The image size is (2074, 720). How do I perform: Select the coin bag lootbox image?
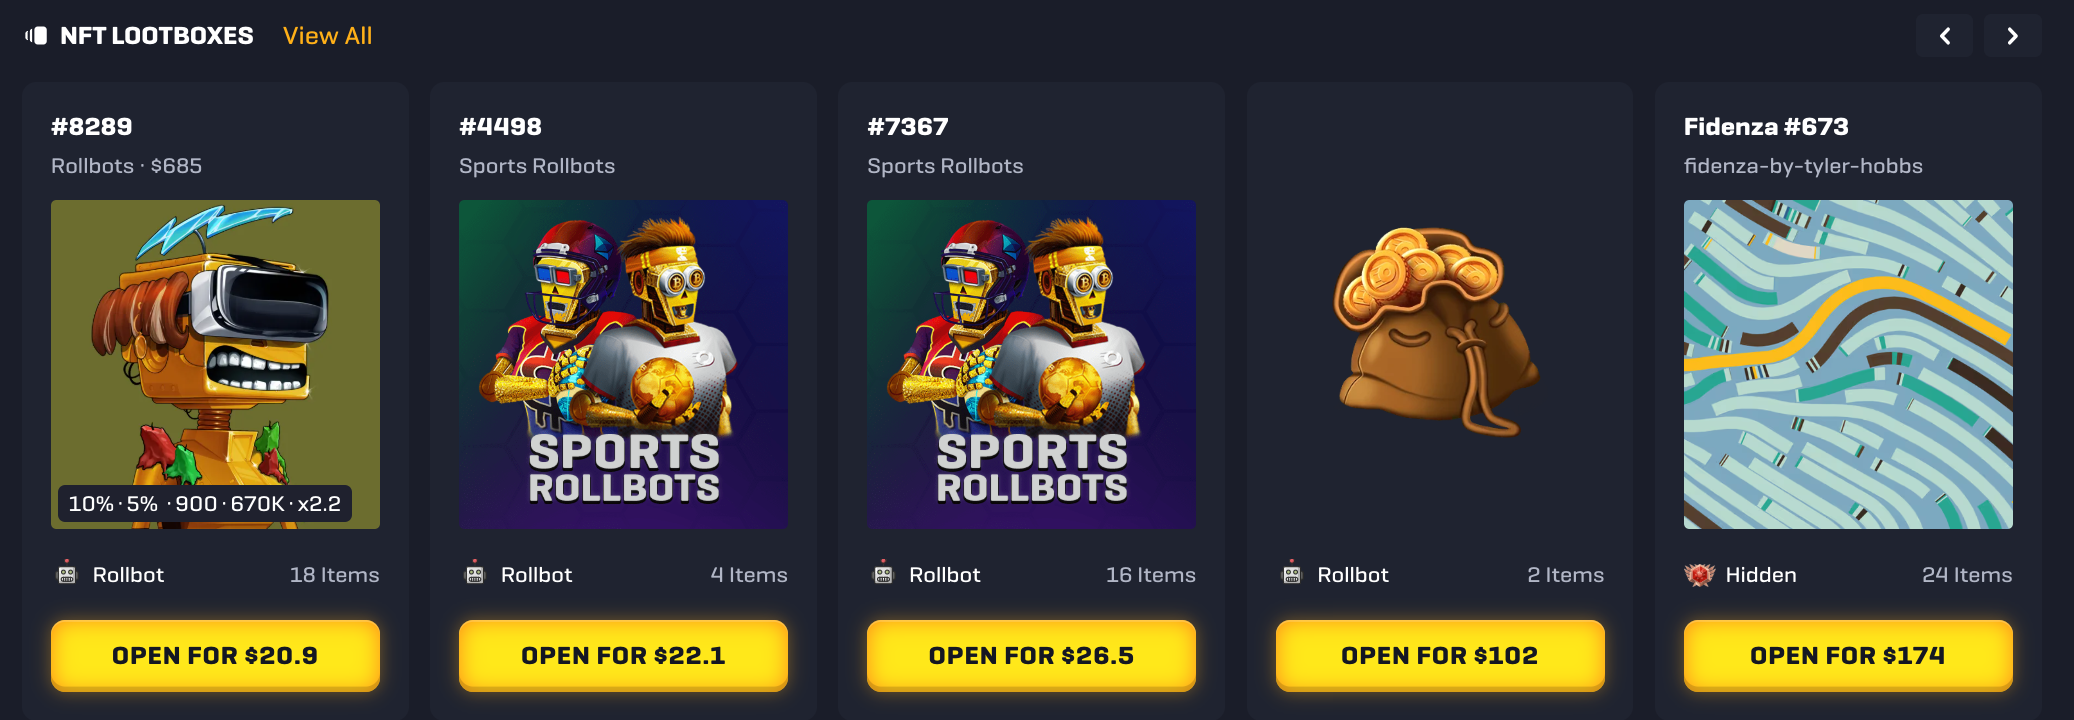pyautogui.click(x=1436, y=332)
